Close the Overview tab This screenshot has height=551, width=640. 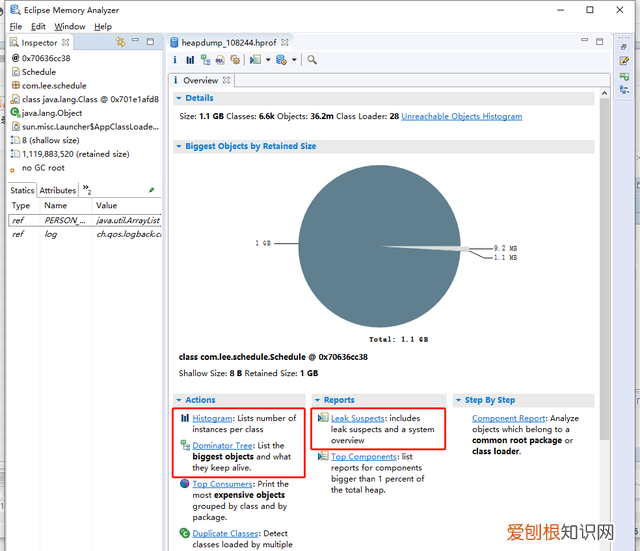tap(227, 80)
